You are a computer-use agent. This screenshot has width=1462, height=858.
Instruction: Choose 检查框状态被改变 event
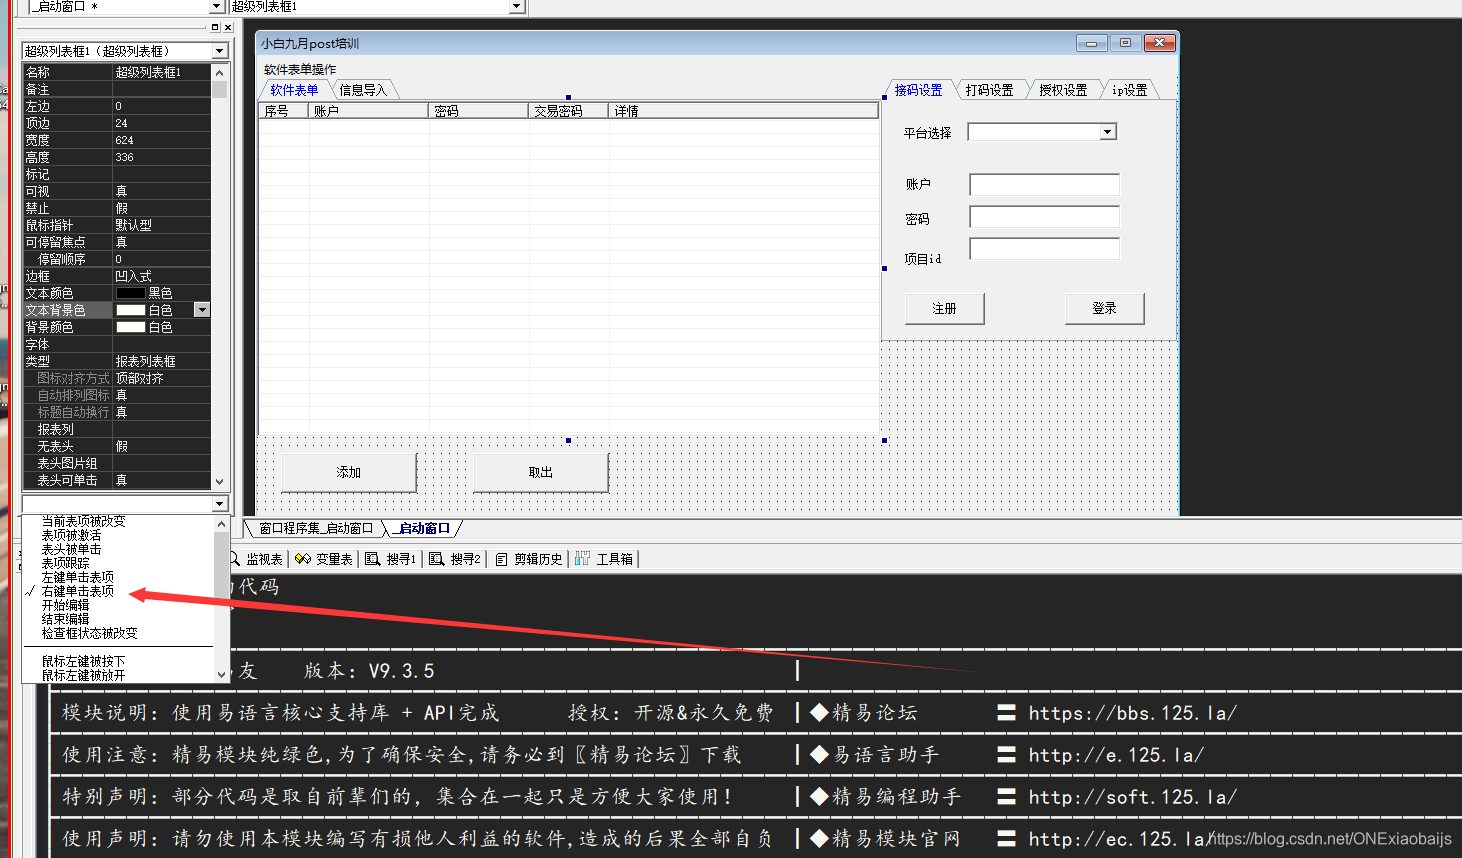tap(90, 633)
